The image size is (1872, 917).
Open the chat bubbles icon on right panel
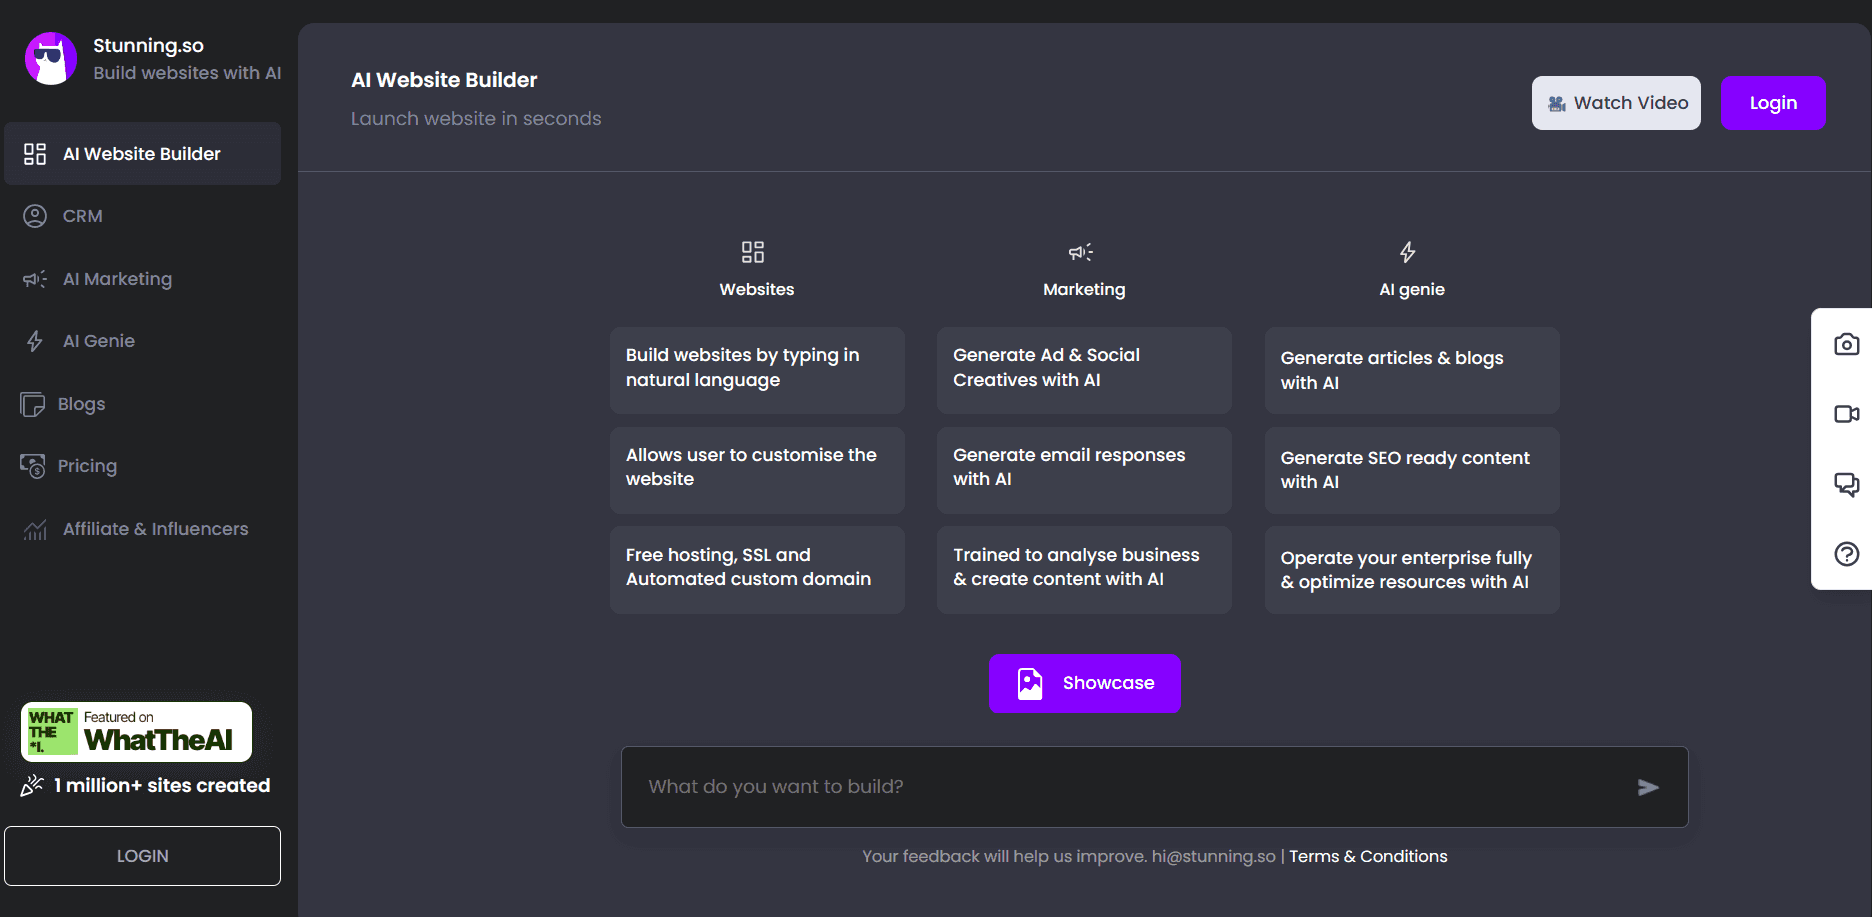click(1846, 484)
